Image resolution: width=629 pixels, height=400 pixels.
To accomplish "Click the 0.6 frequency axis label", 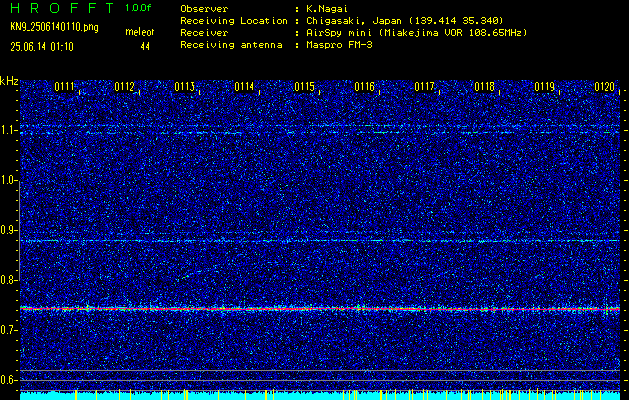I will (7, 380).
